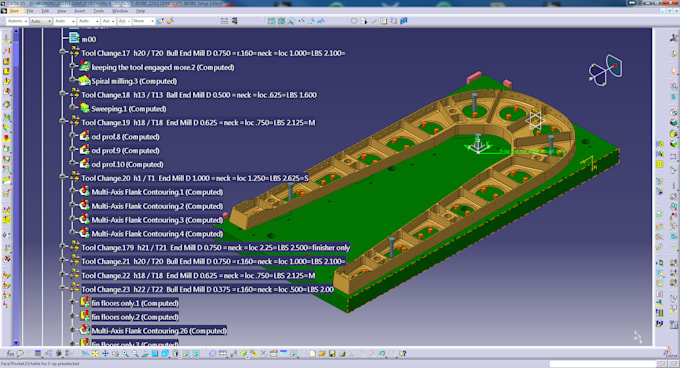Collapse the Tool Change.20 tree node
Screen dimensions: 680x368
click(x=63, y=177)
